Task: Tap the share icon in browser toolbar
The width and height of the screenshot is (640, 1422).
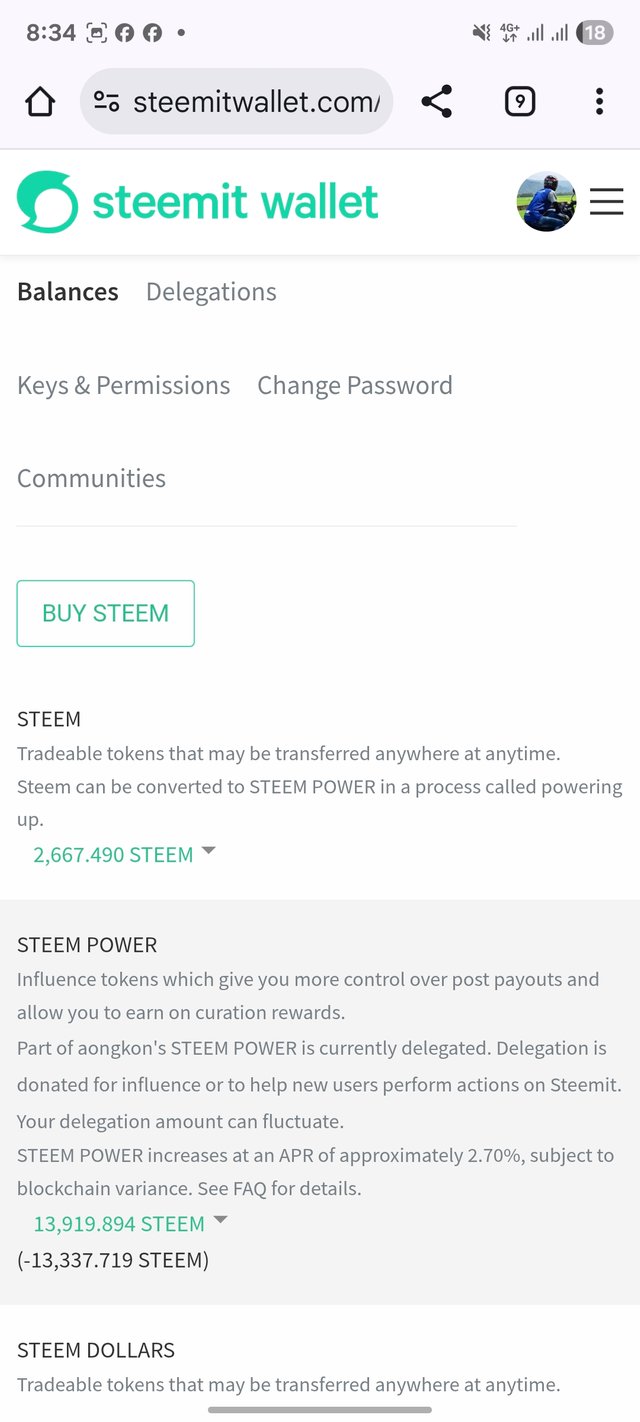Action: tap(436, 101)
